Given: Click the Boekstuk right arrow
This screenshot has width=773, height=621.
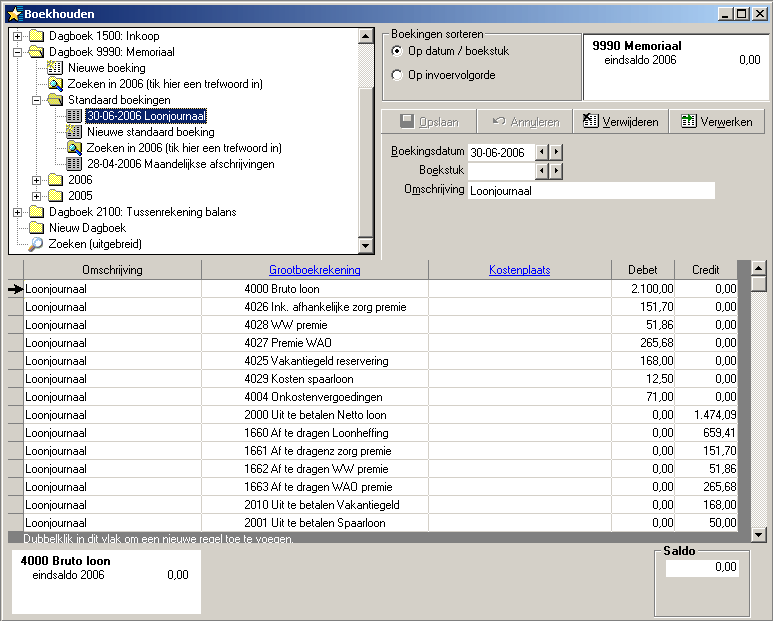Looking at the screenshot, I should click(x=556, y=171).
